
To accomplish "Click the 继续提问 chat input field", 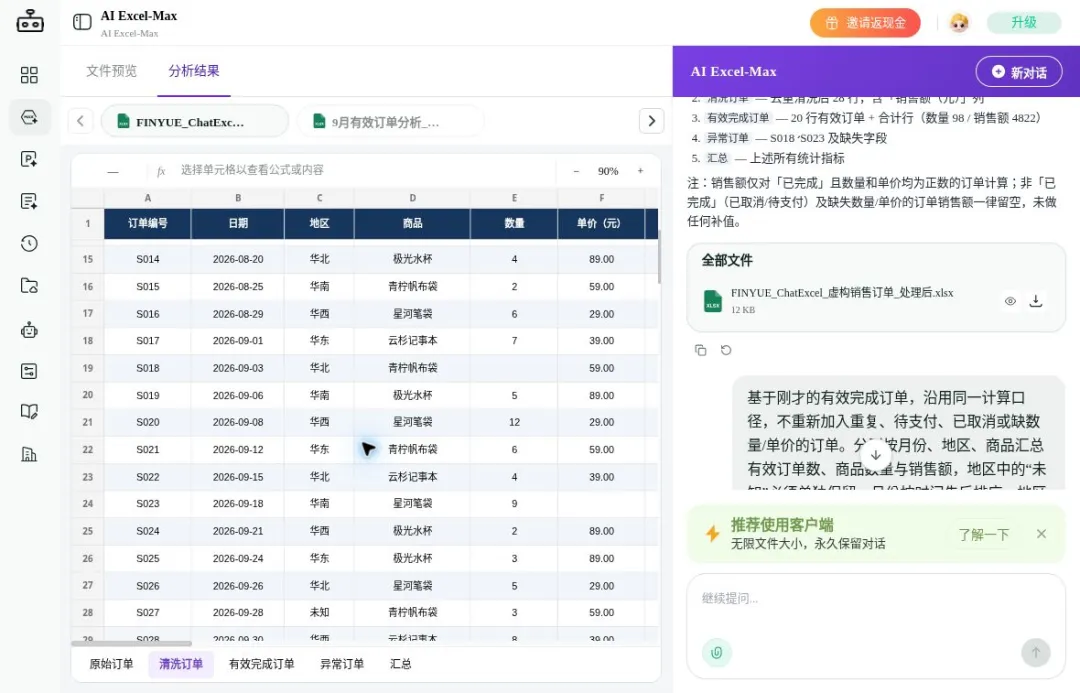I will 875,599.
